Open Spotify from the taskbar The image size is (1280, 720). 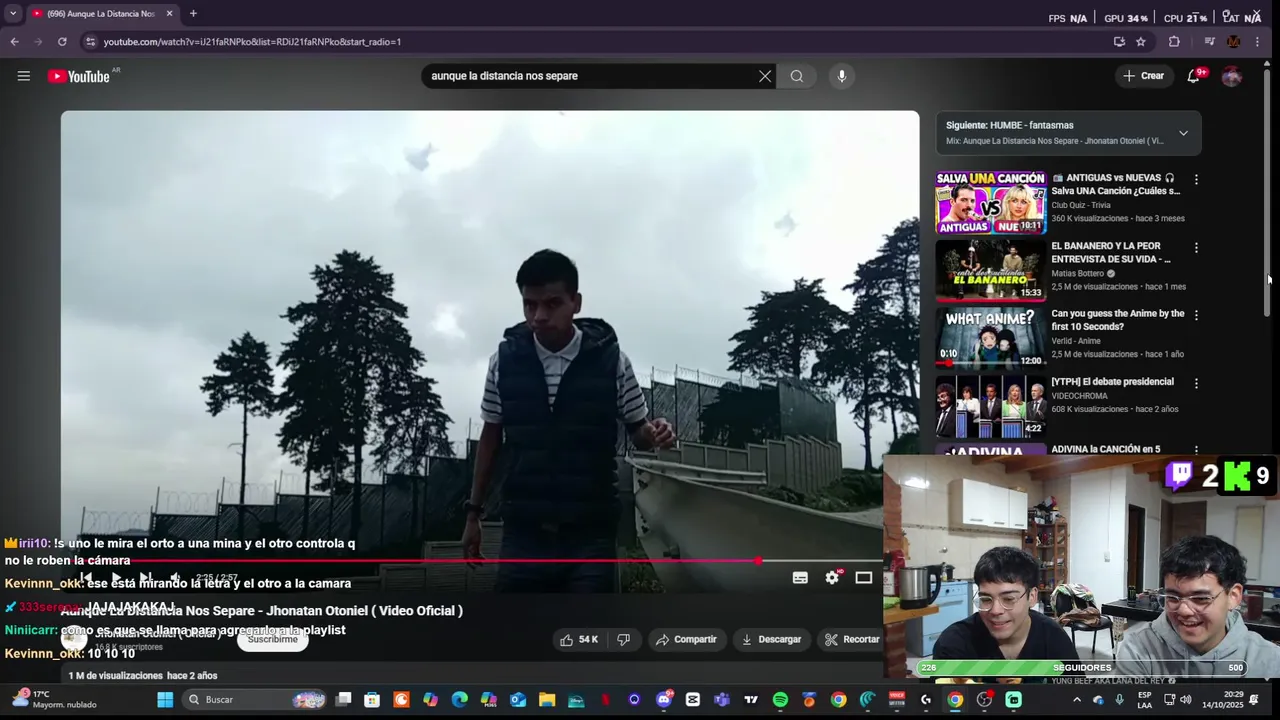pyautogui.click(x=780, y=700)
